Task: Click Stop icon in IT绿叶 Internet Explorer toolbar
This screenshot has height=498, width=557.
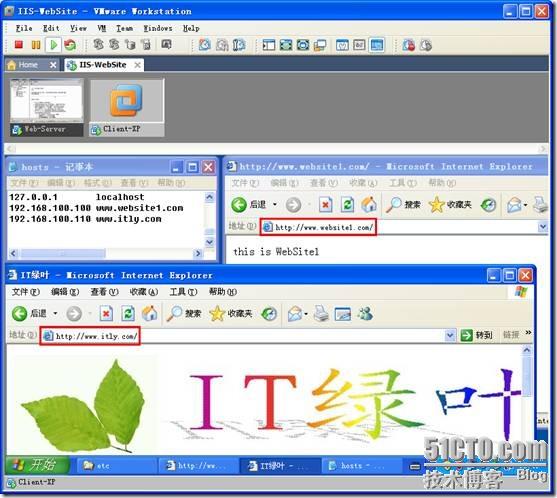Action: pyautogui.click(x=106, y=314)
